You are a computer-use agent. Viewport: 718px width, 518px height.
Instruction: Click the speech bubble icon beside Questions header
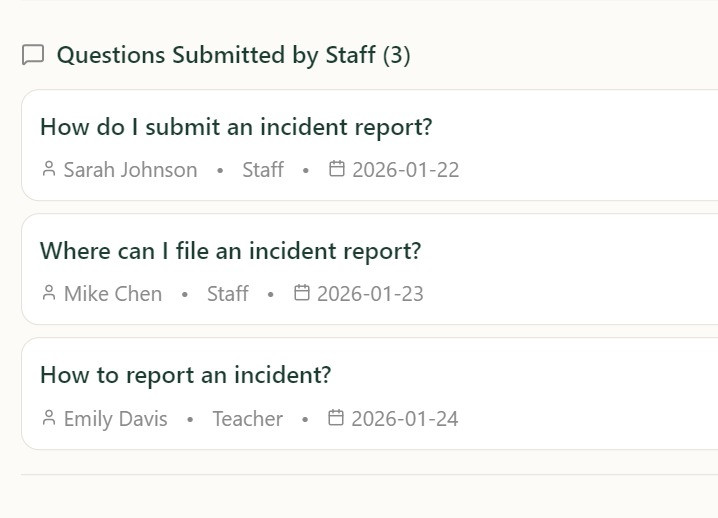pyautogui.click(x=33, y=55)
